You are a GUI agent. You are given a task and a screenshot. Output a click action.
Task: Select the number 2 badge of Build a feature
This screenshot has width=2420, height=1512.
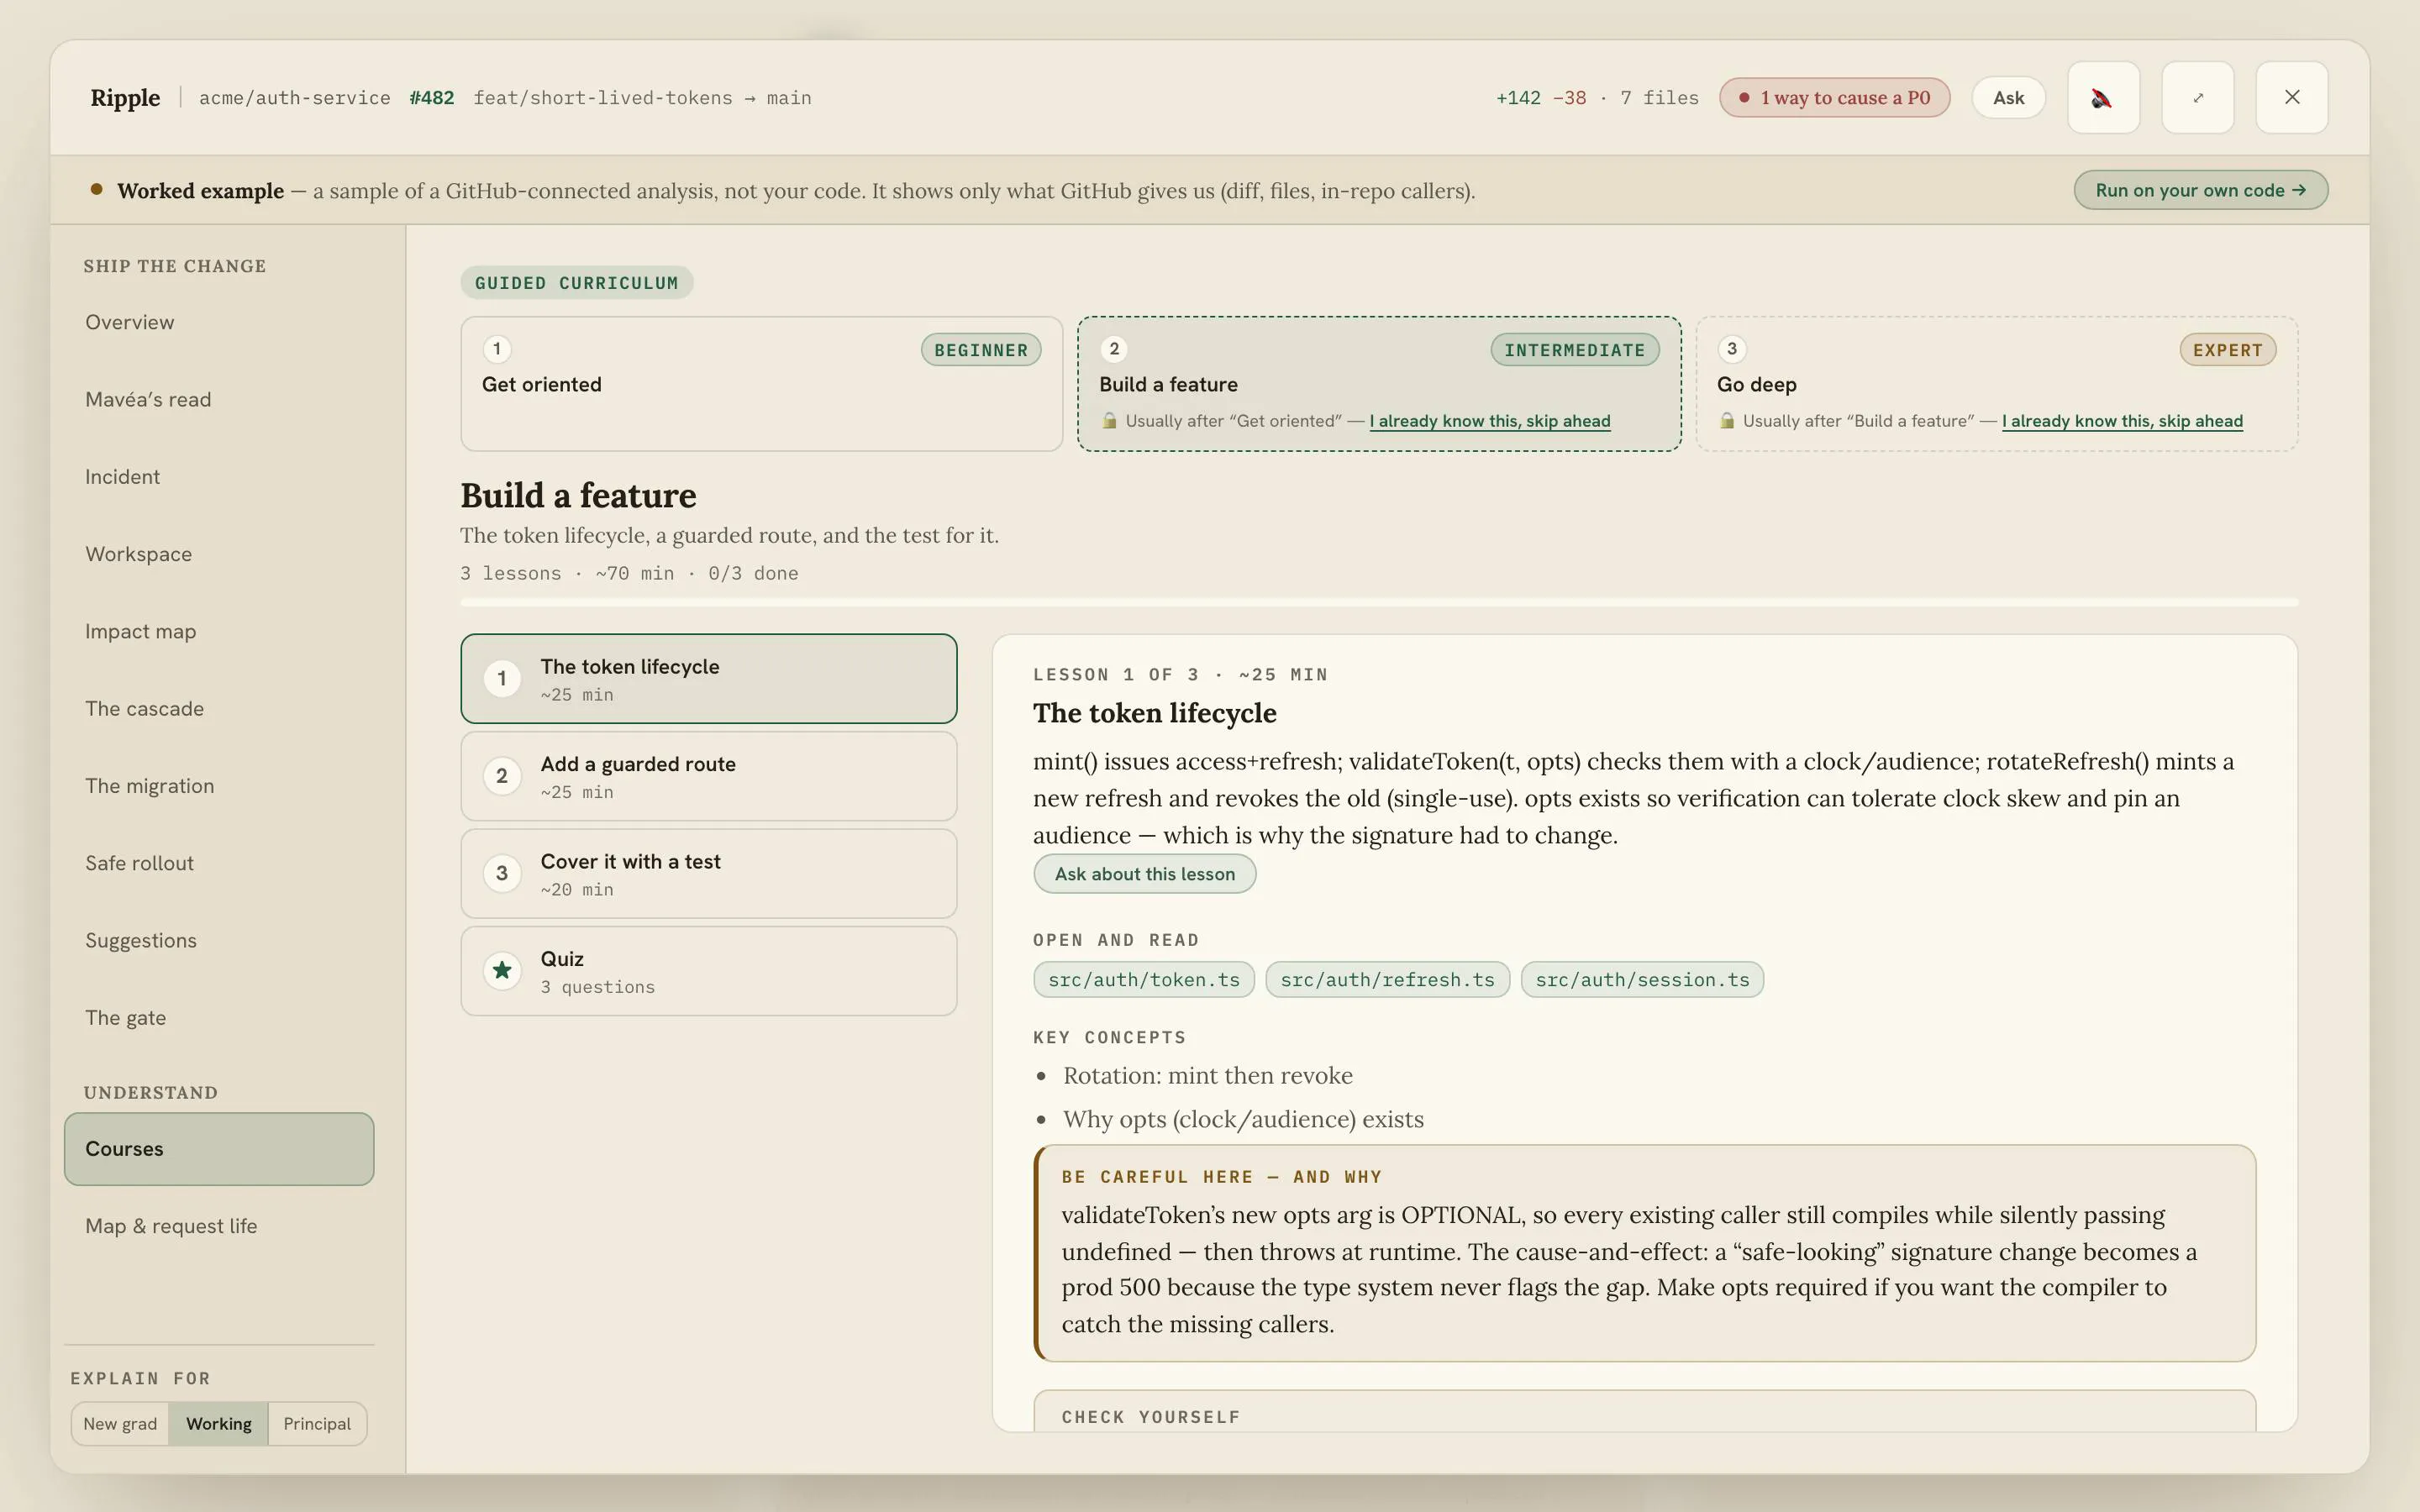(x=1114, y=349)
